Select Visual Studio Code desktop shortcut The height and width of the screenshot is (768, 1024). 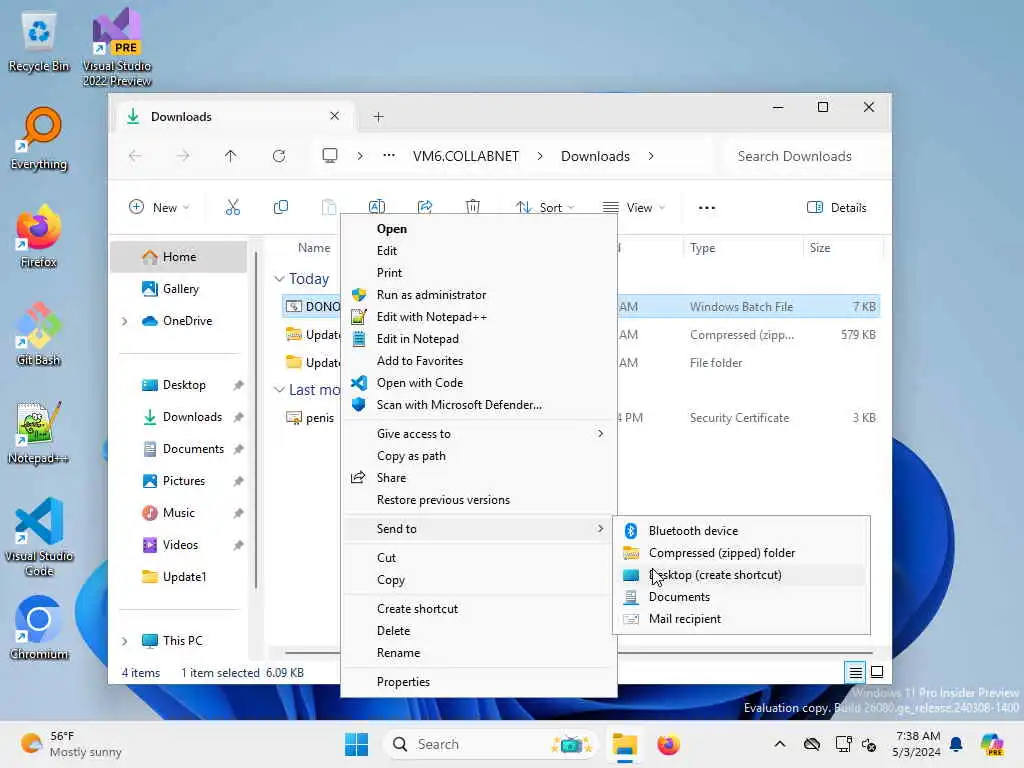tap(39, 537)
